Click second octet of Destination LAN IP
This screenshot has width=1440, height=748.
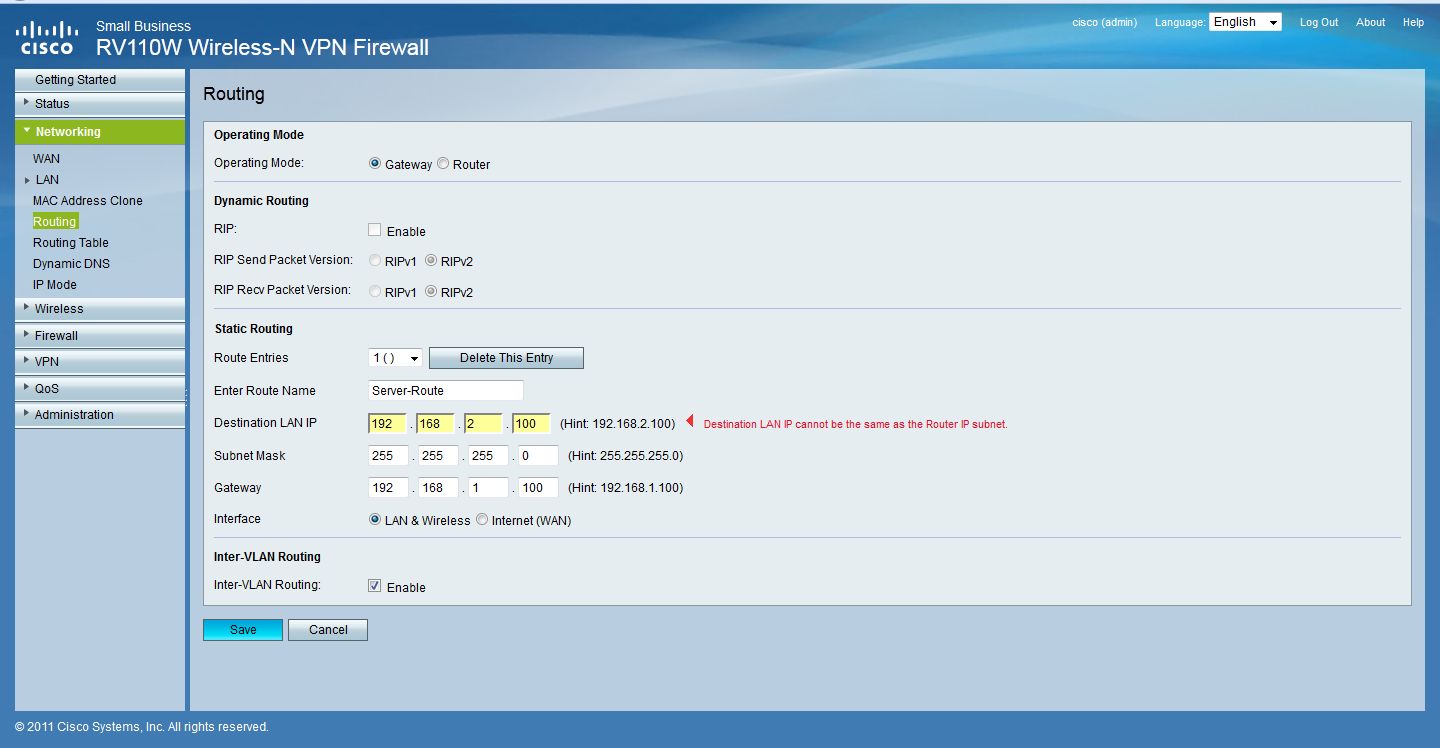tap(435, 423)
